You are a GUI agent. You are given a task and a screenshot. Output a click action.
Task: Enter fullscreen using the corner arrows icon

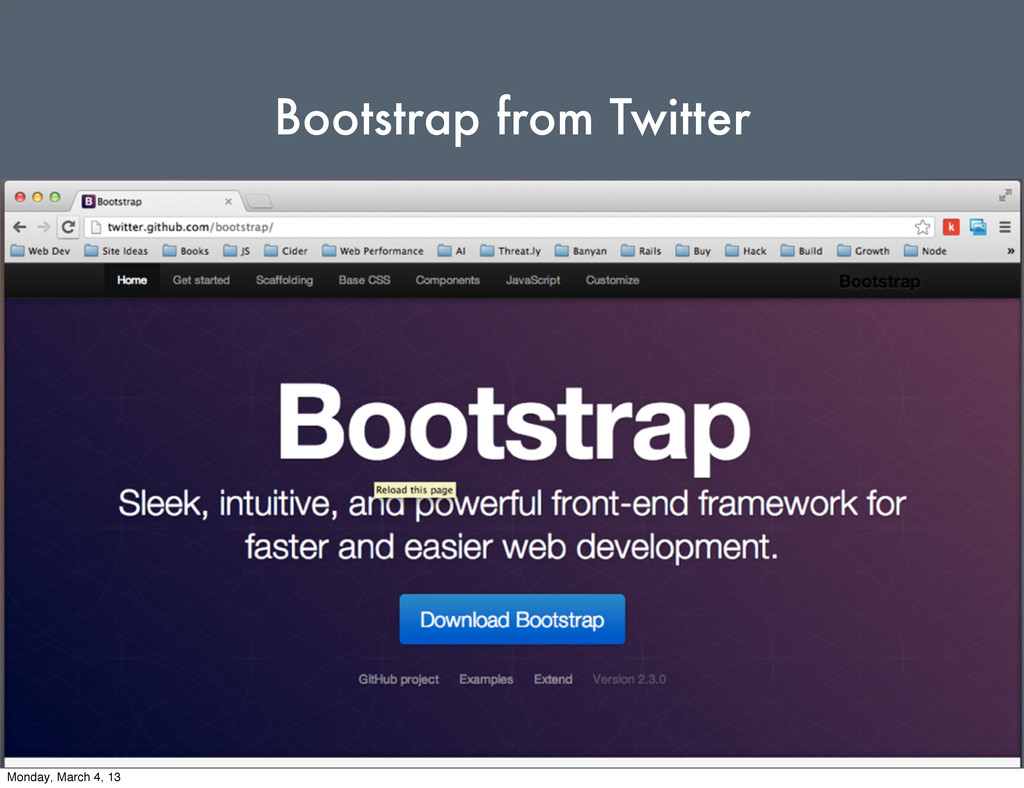tap(1005, 195)
